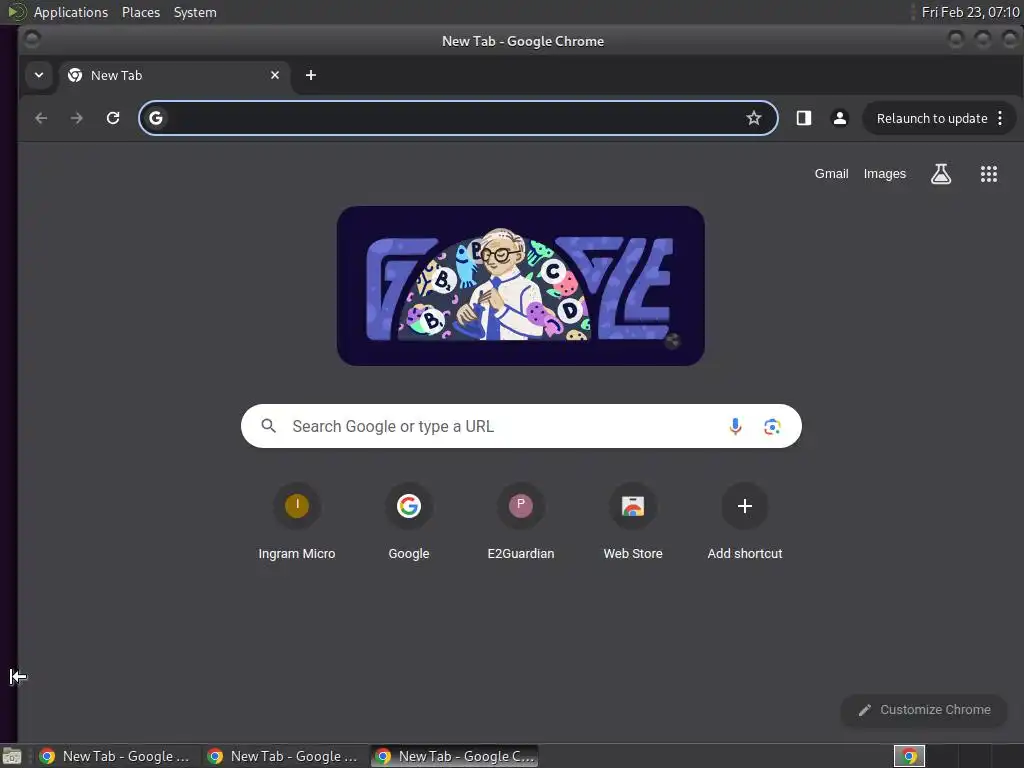Screen dimensions: 1024x768
Task: Expand the tab search dropdown arrow
Action: [39, 75]
